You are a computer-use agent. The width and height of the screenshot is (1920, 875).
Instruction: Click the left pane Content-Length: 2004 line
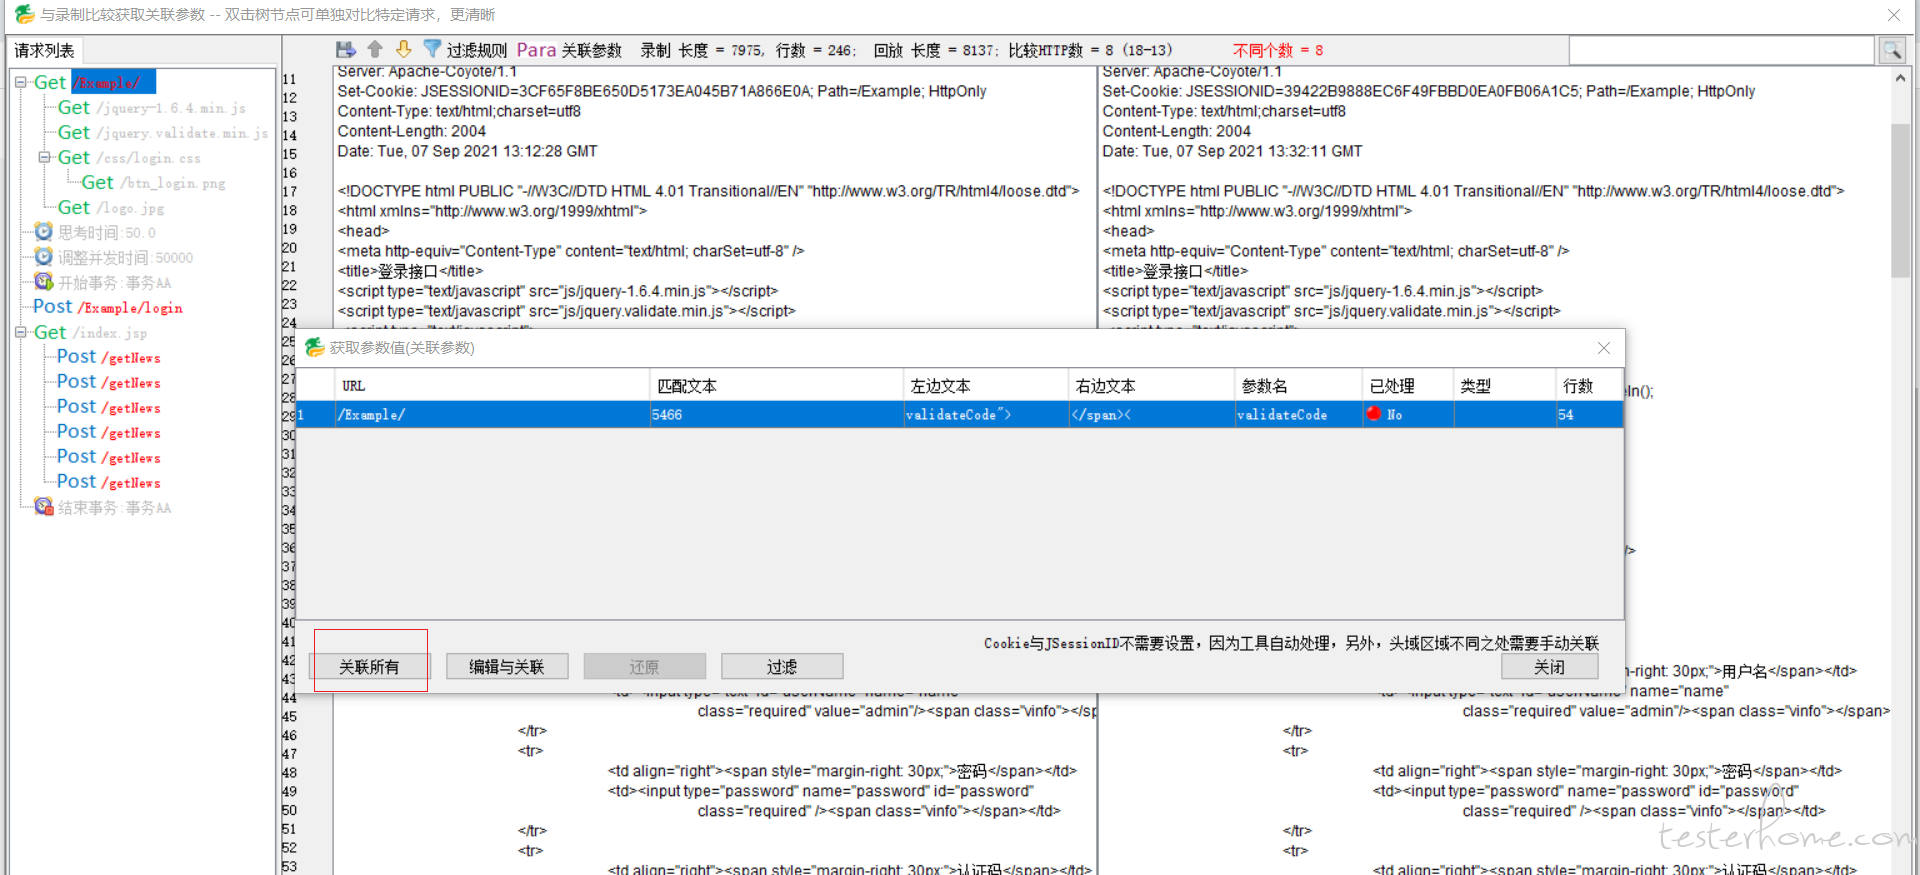point(412,131)
